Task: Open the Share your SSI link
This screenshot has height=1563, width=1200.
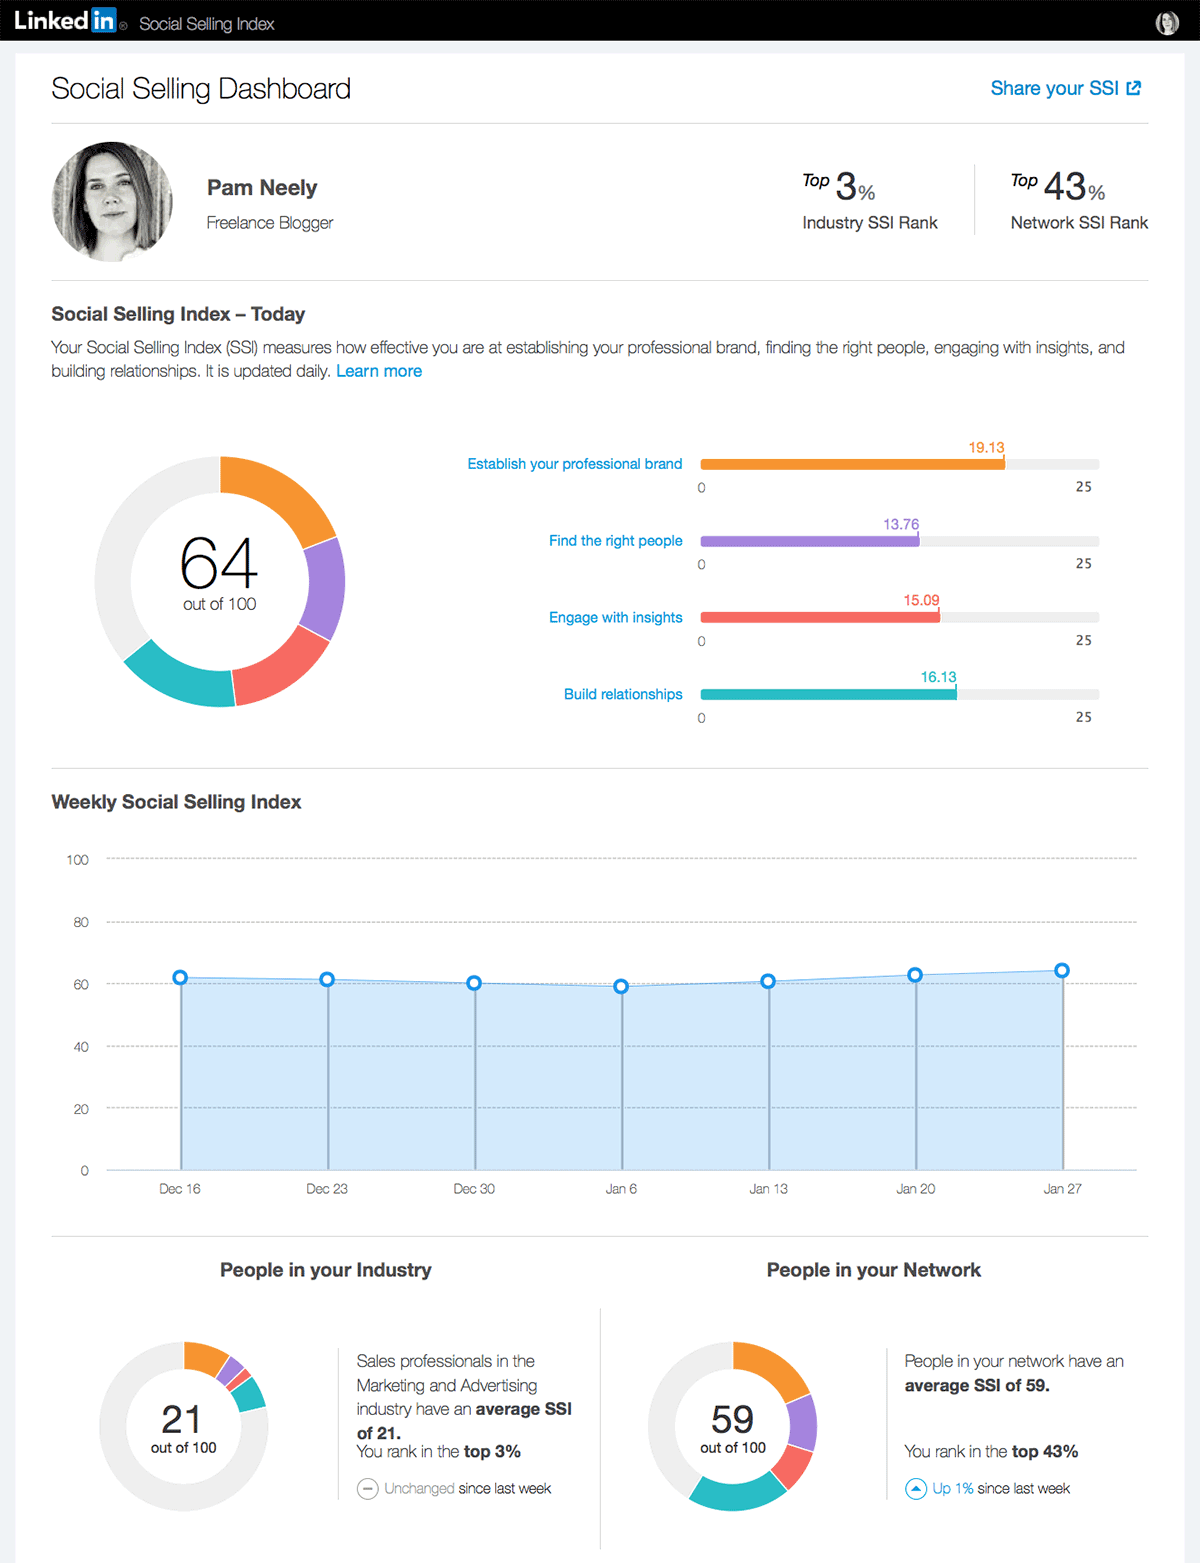Action: coord(1066,88)
